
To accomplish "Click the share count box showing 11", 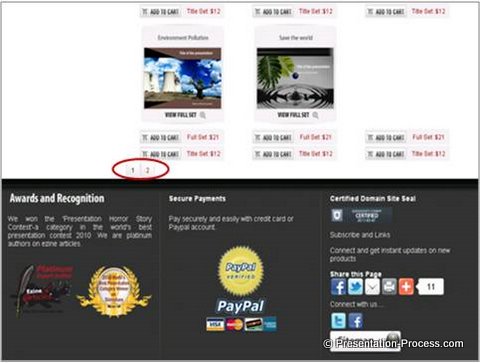I will 431,287.
